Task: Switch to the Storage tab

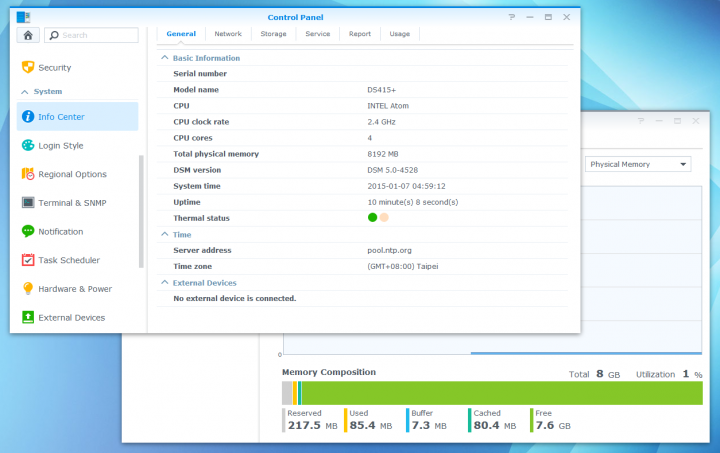Action: tap(273, 34)
